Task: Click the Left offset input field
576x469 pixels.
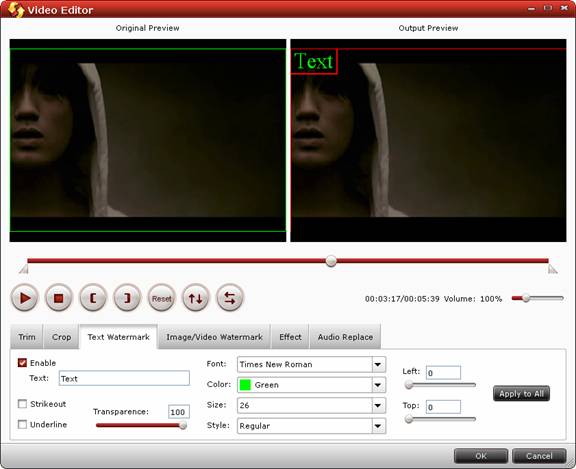Action: 443,373
